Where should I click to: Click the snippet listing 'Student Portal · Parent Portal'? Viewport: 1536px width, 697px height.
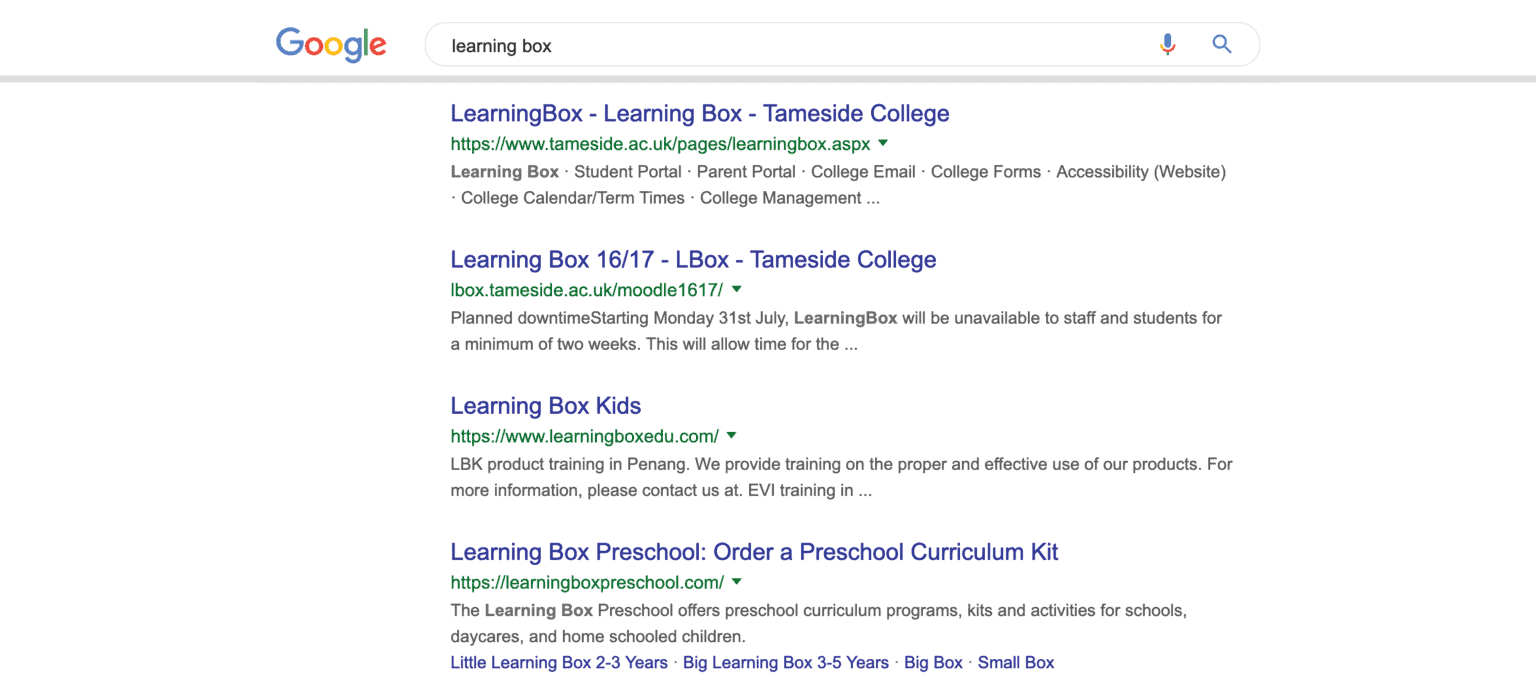coord(838,185)
